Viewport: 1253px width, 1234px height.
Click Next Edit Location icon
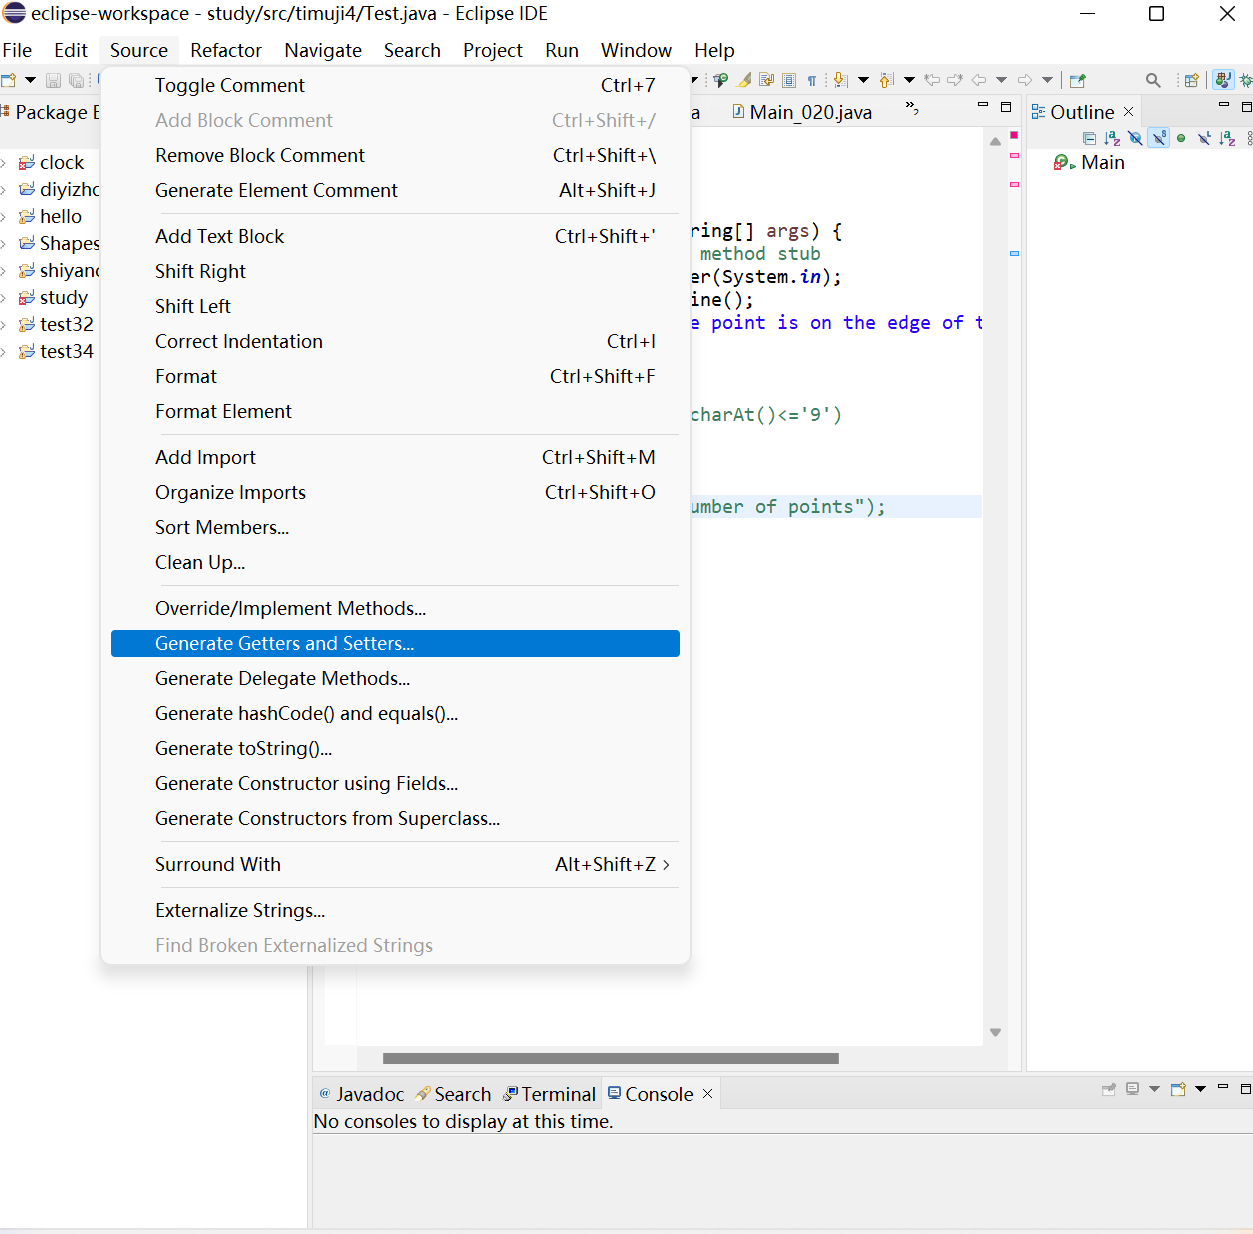955,80
